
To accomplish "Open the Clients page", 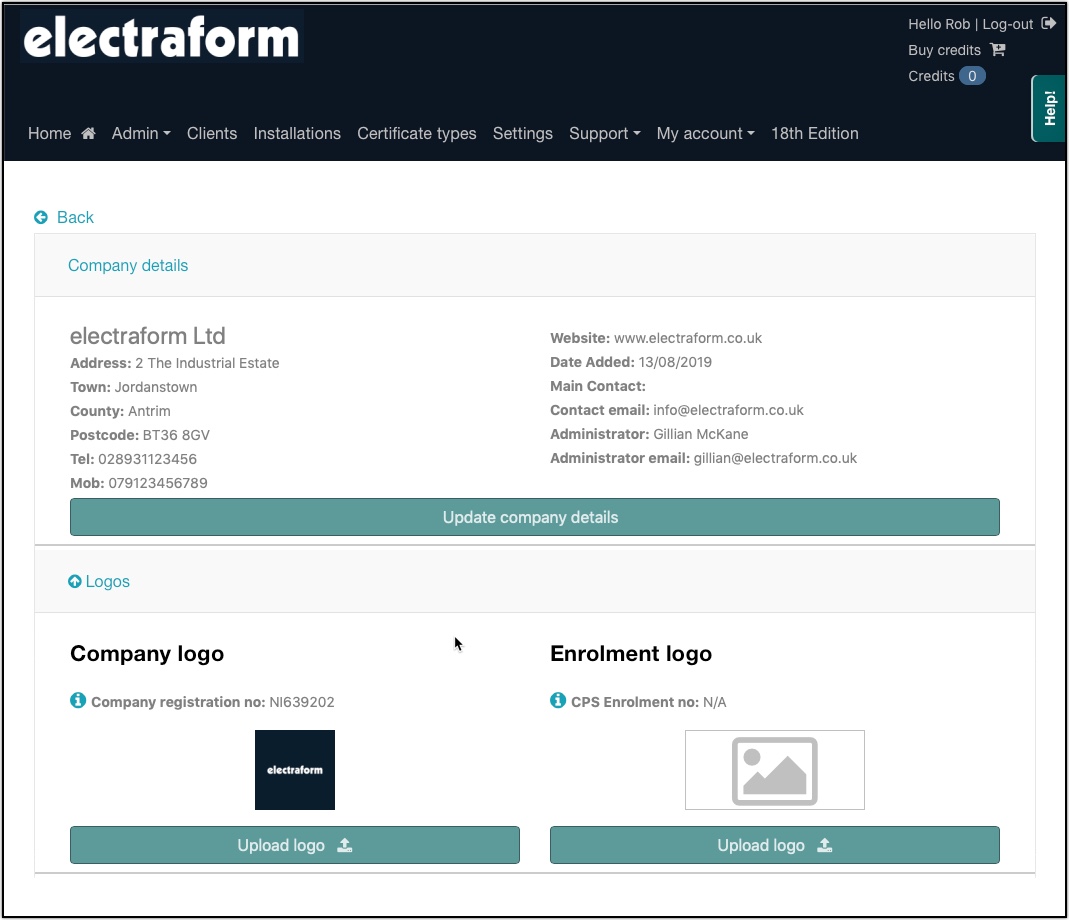I will click(x=212, y=133).
